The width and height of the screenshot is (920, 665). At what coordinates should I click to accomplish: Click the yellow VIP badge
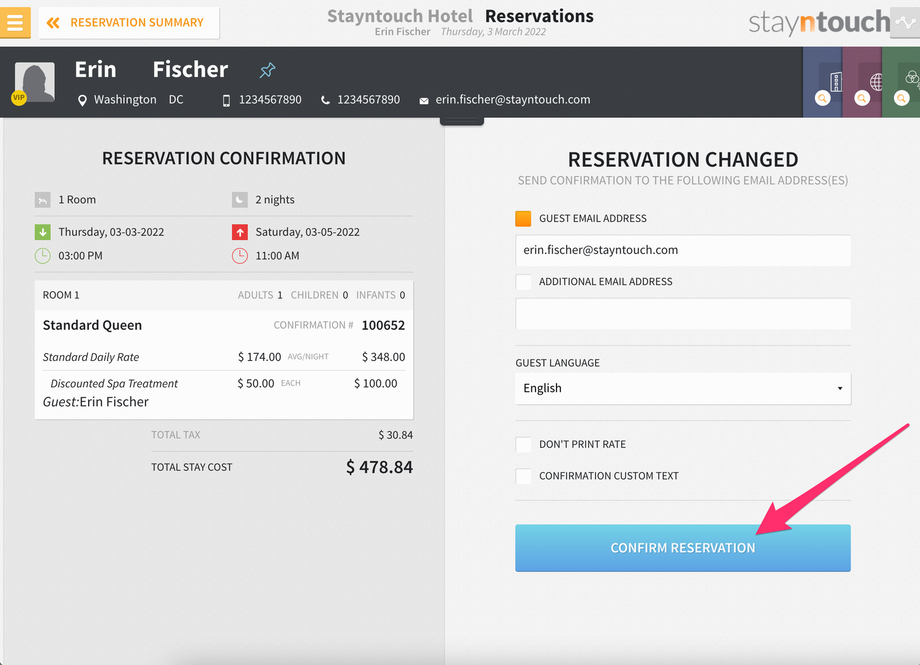(19, 97)
